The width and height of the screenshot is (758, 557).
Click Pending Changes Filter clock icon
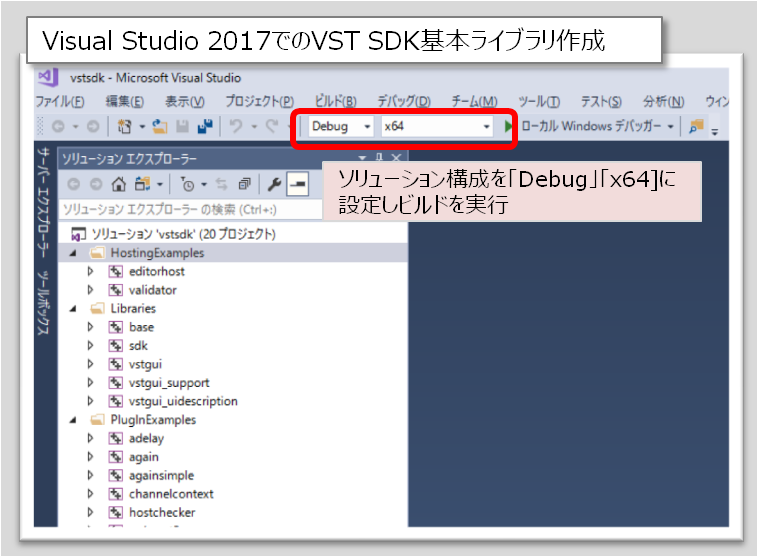(x=188, y=184)
